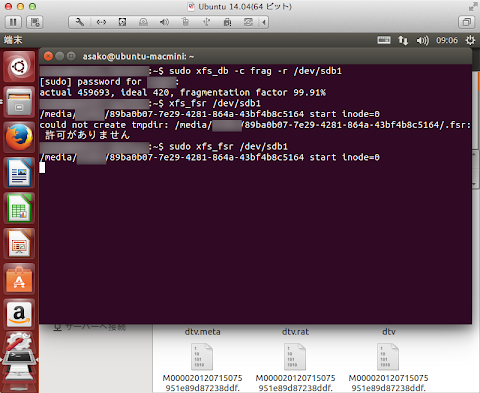Launch Firefox from the Ubuntu launcher
Viewport: 480px width, 393px height.
coord(19,137)
